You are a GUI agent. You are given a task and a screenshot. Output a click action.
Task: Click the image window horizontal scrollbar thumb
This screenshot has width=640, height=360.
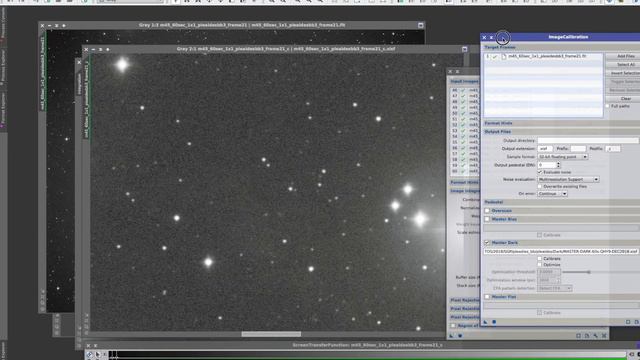tap(271, 334)
